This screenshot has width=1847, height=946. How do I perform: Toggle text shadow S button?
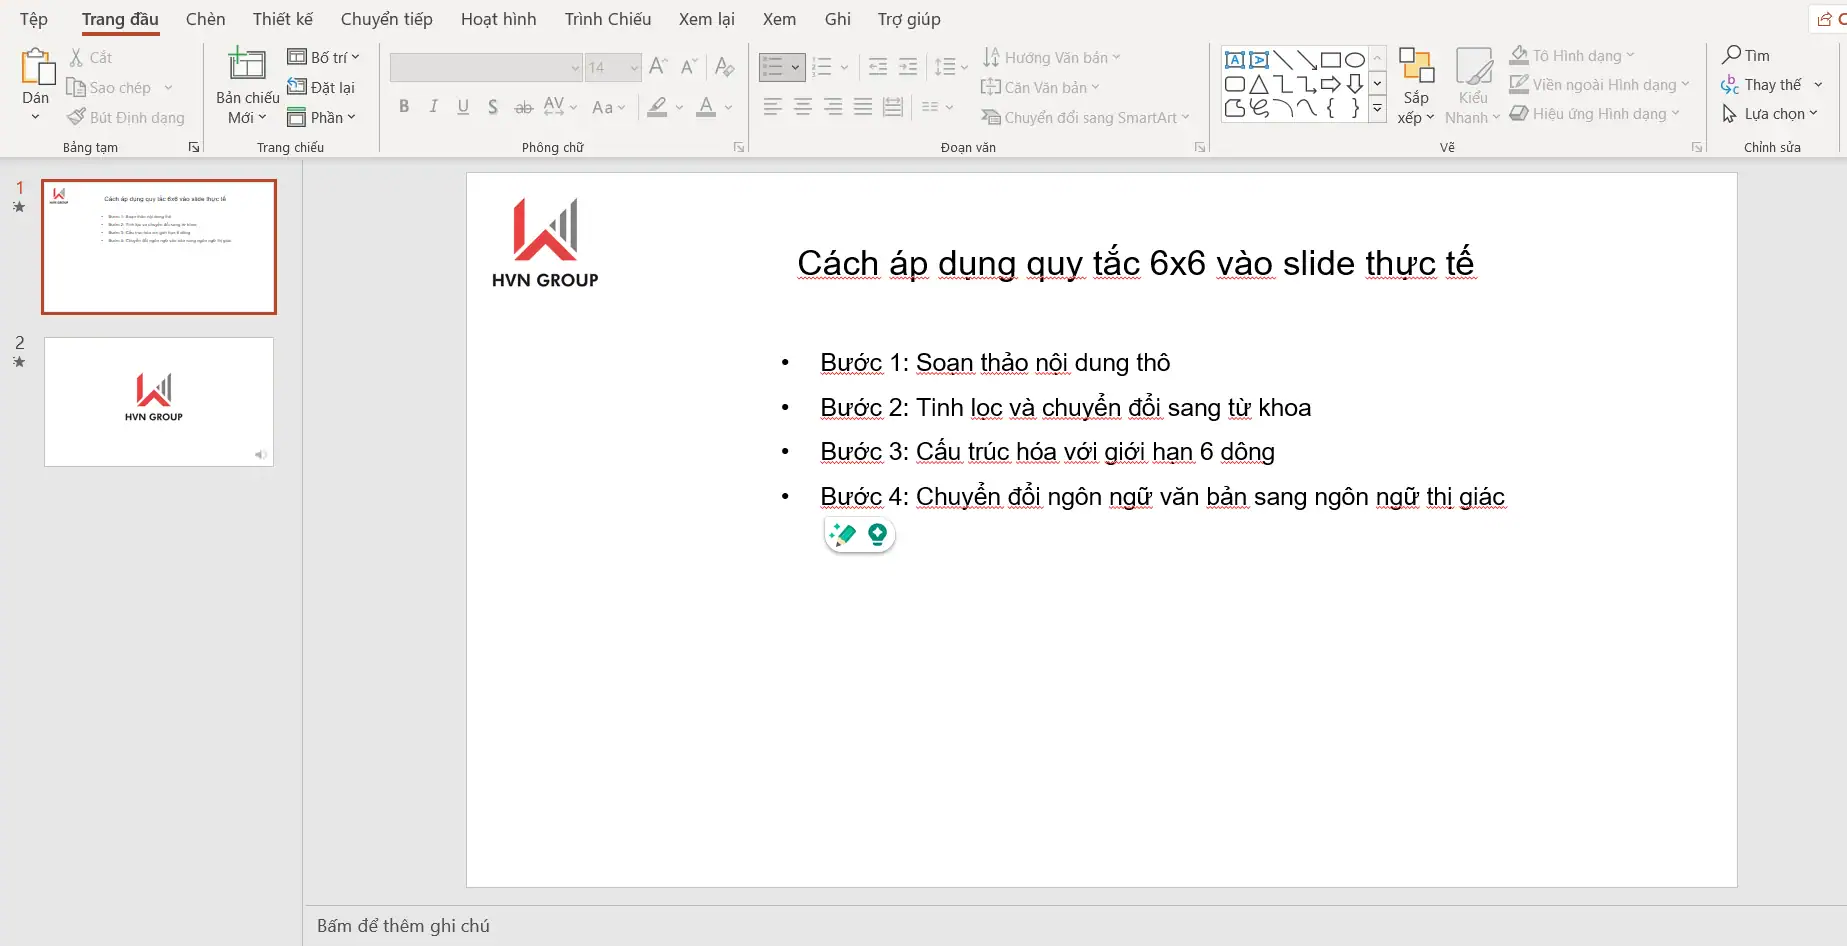pos(493,107)
